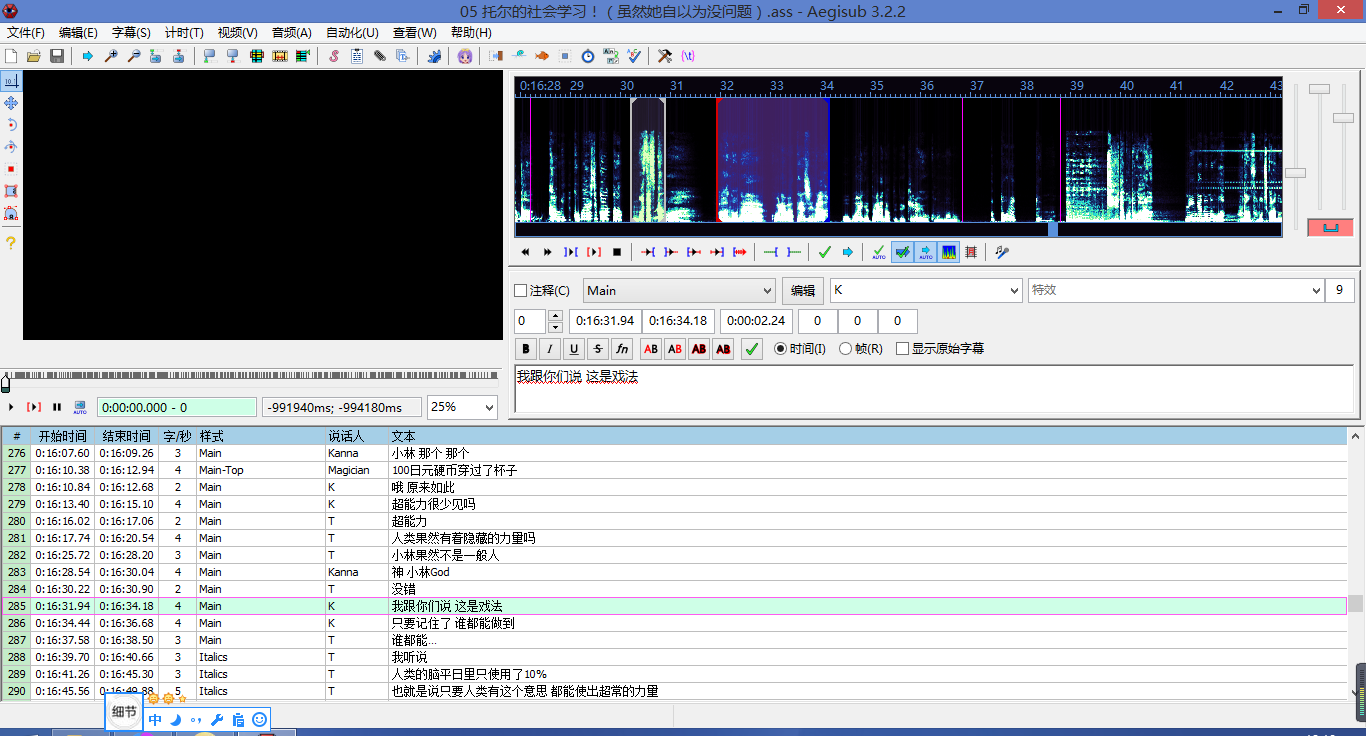Click the 编辑 style edit button
The height and width of the screenshot is (736, 1366).
(803, 290)
